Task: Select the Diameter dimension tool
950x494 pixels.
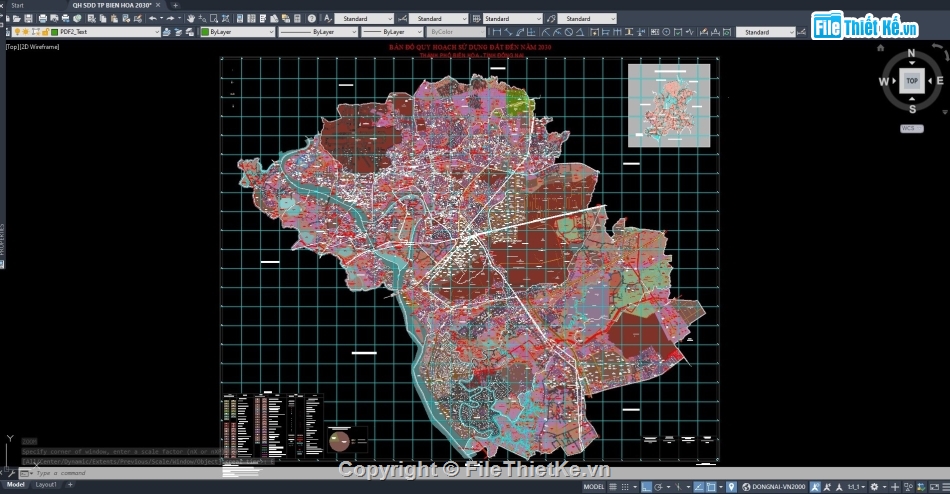Action: (569, 32)
